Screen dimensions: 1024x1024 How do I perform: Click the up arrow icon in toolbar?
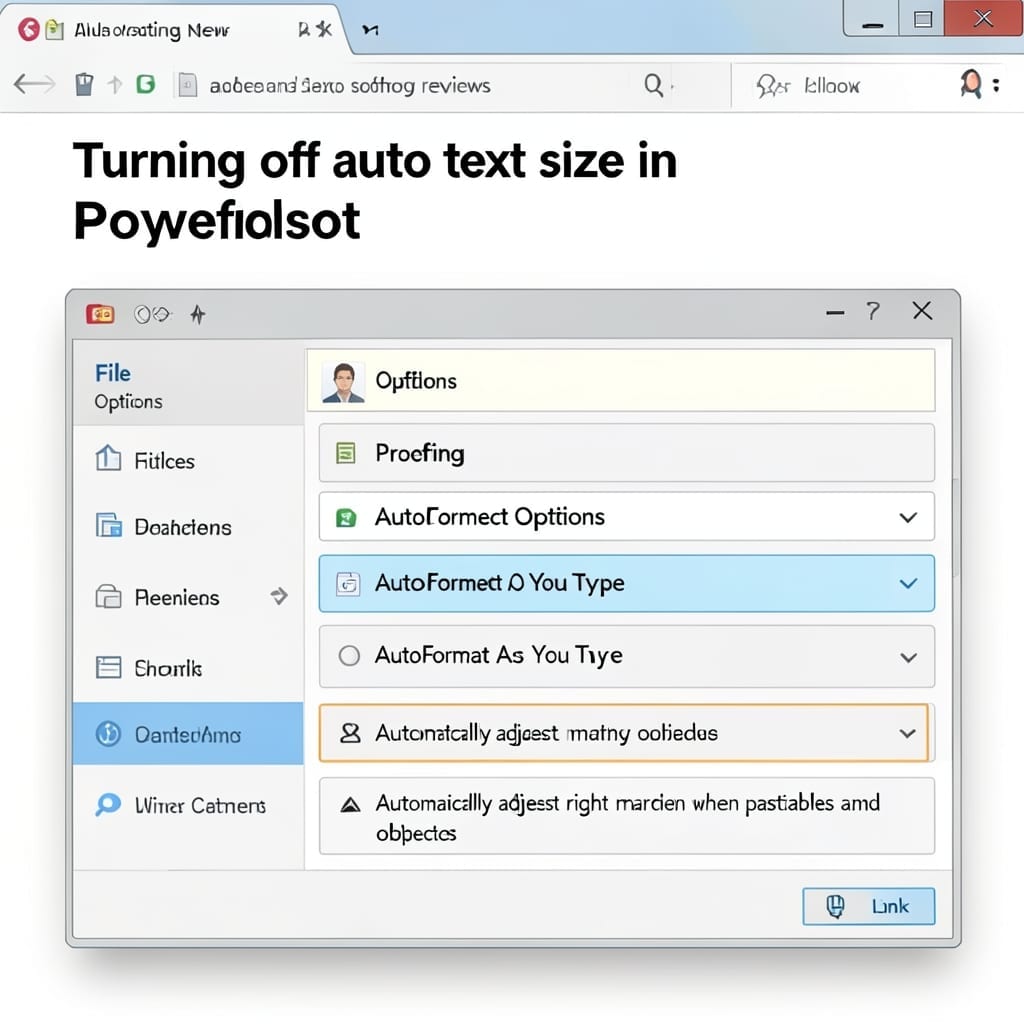[x=115, y=84]
